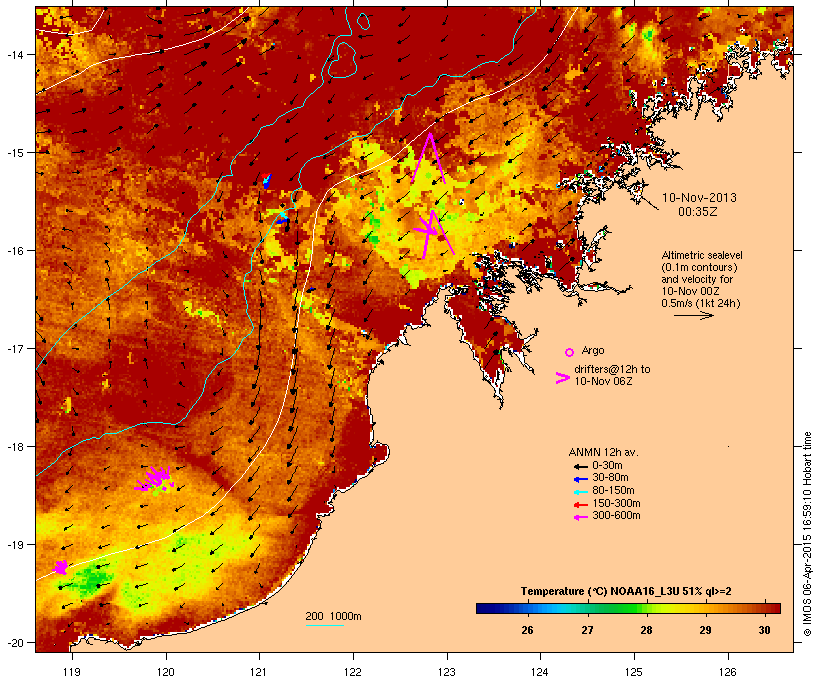The width and height of the screenshot is (820, 680).
Task: Click the 122 longitude axis label
Action: (x=353, y=672)
